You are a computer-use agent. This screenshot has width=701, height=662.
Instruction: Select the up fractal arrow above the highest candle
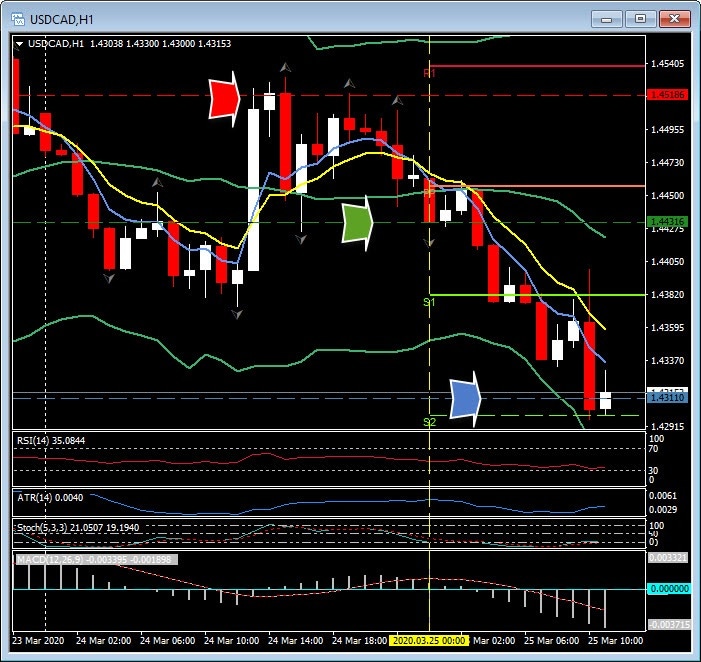click(285, 67)
